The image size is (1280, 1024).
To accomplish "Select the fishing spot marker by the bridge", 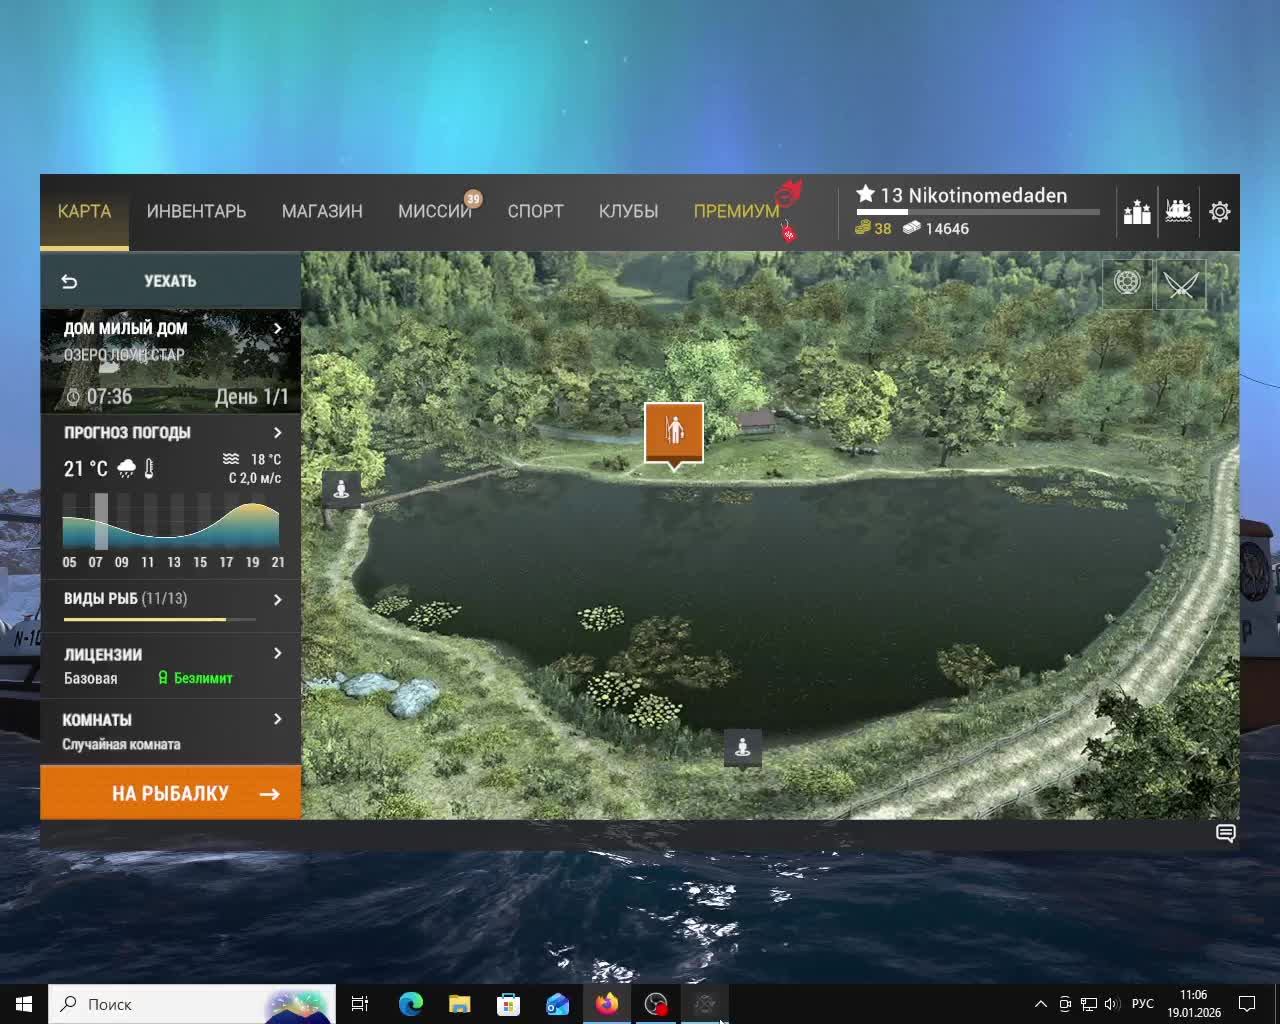I will point(341,489).
